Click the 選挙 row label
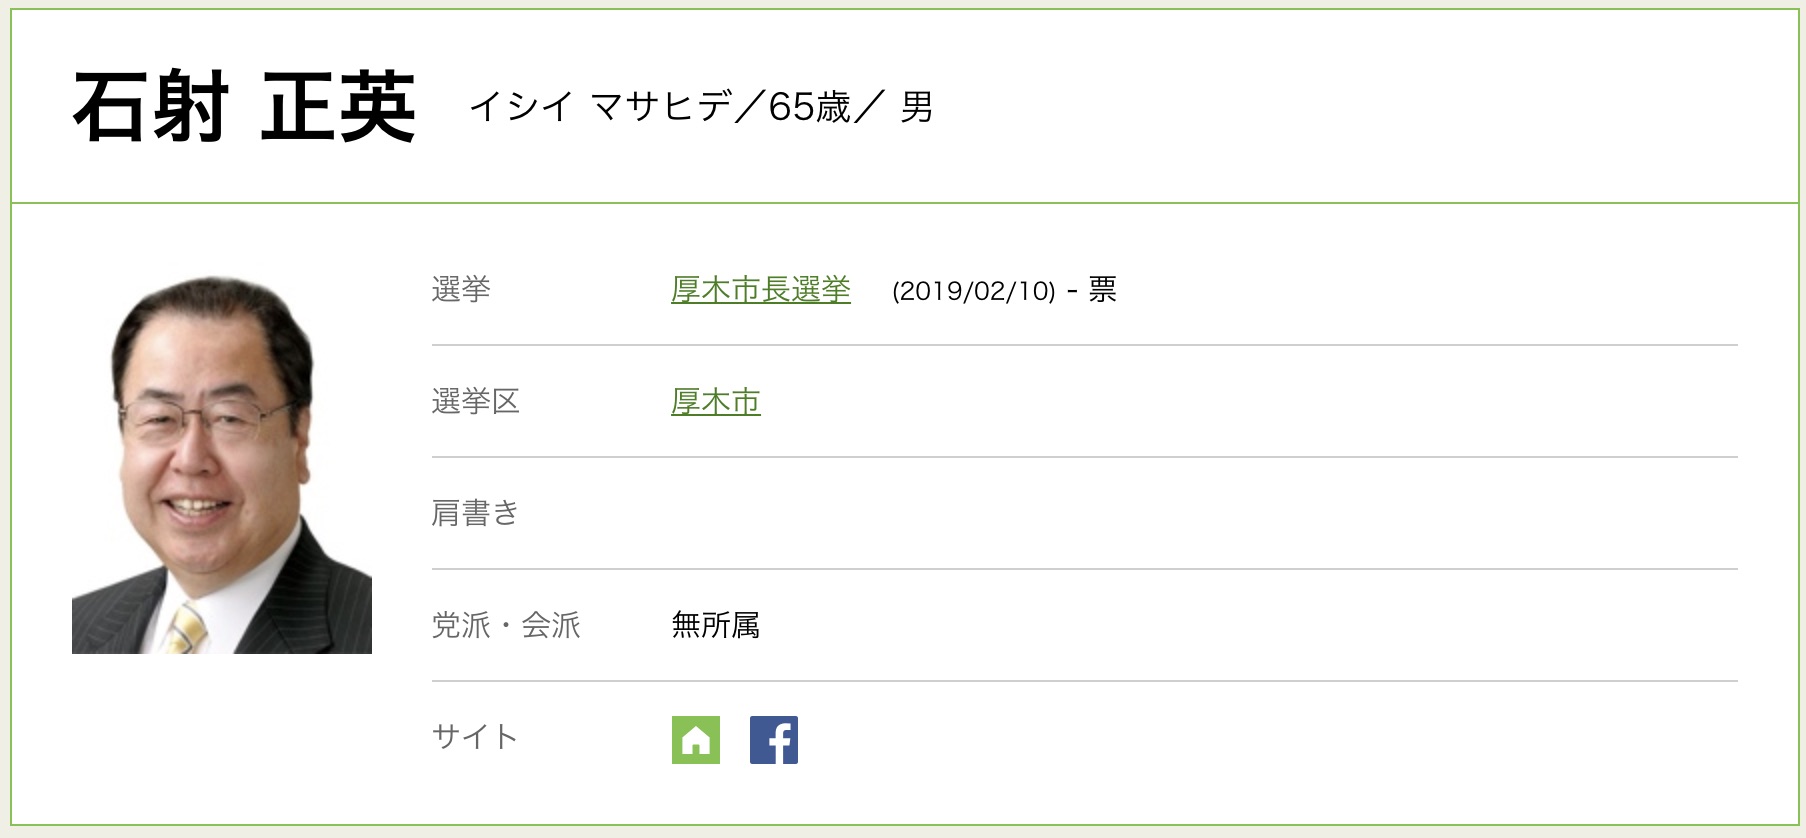This screenshot has width=1806, height=838. (461, 290)
